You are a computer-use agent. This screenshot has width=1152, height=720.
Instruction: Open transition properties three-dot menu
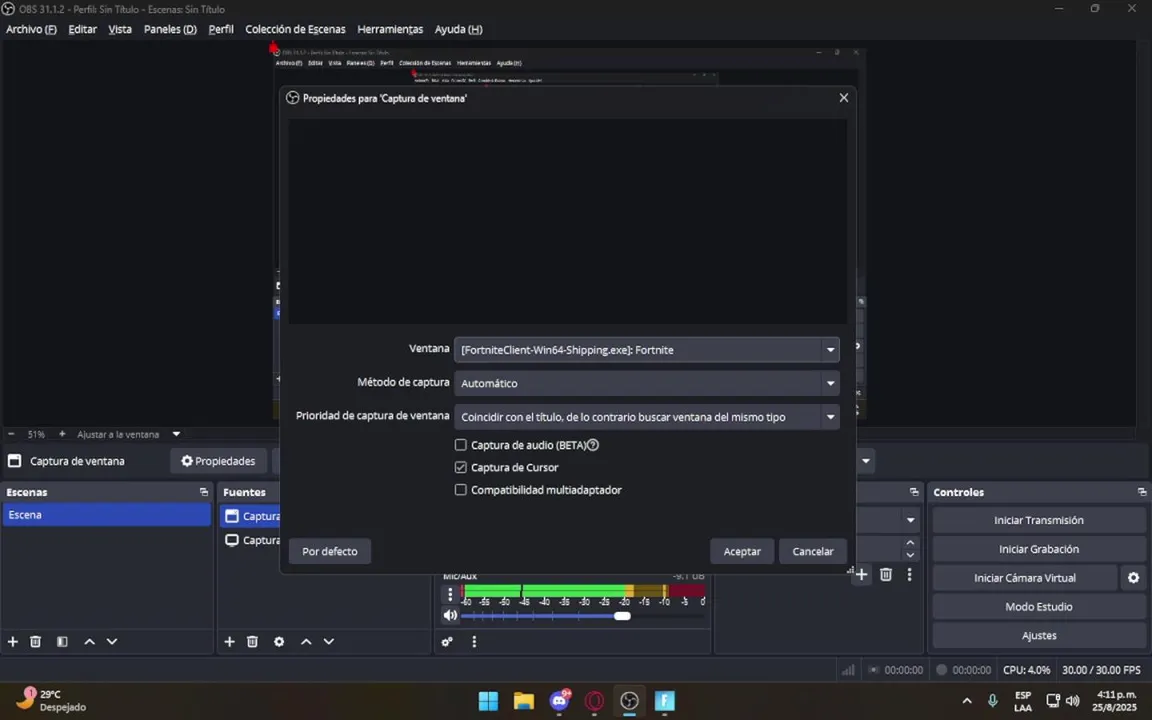(x=910, y=575)
